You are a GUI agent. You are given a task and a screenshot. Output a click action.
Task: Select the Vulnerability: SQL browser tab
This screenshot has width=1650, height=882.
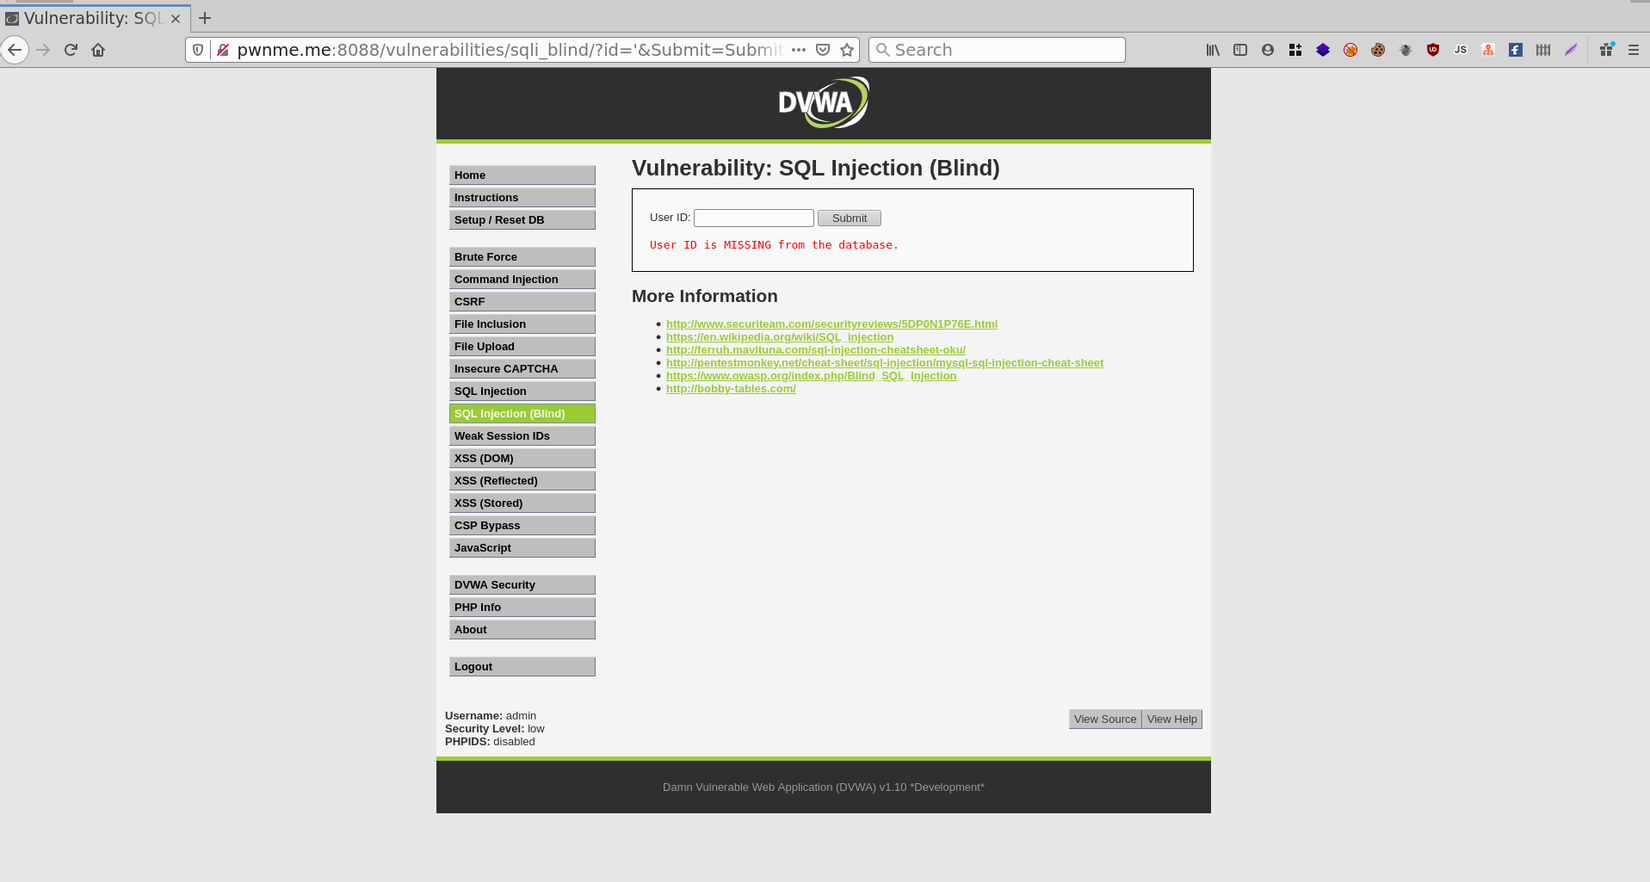coord(94,18)
